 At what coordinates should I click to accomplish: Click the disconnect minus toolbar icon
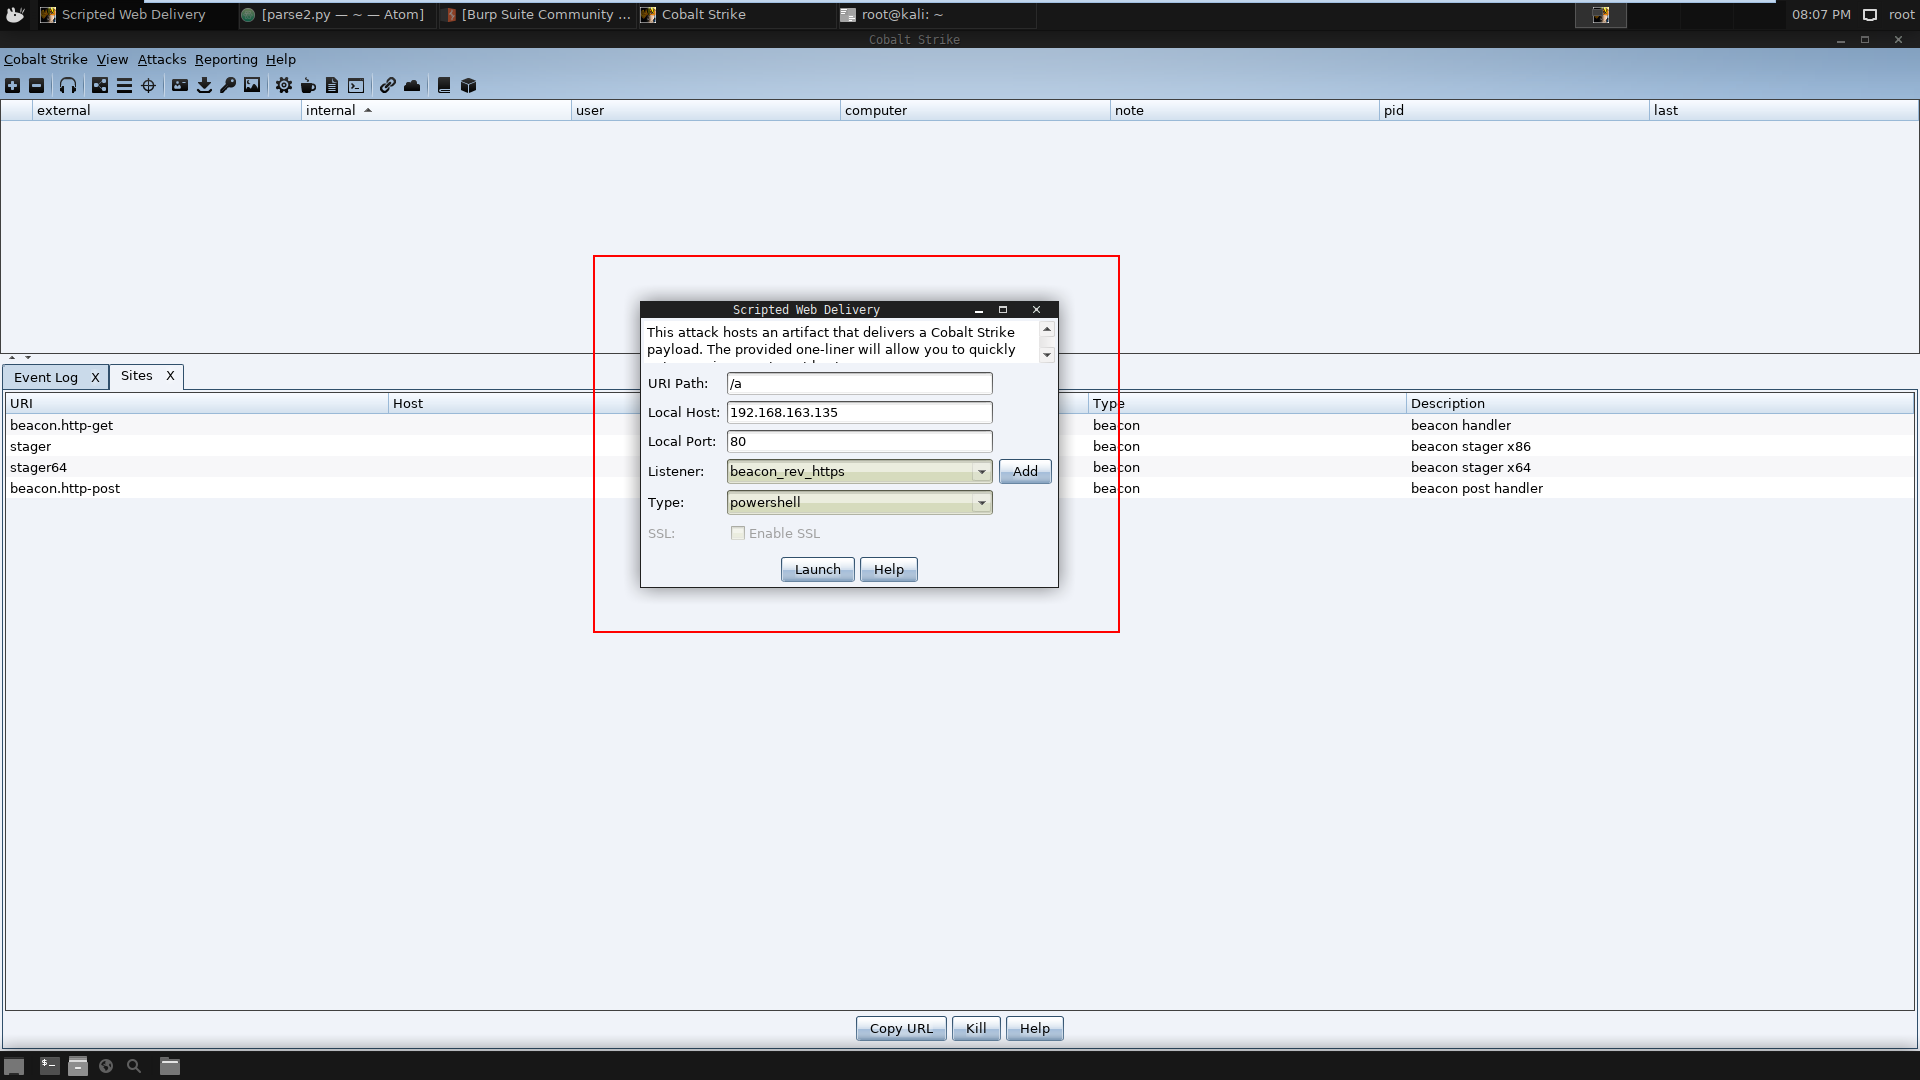37,86
